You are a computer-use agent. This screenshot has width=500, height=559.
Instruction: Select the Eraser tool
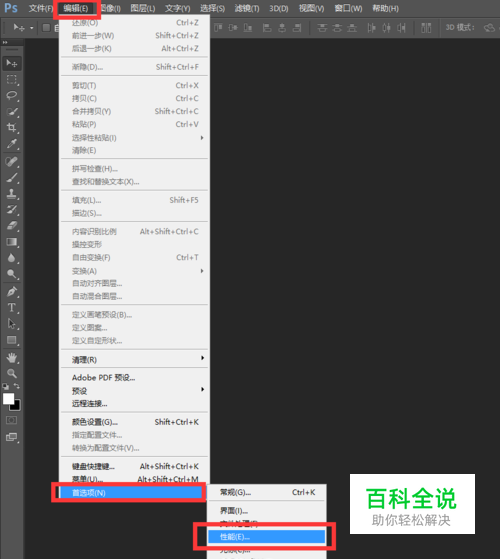click(x=12, y=226)
